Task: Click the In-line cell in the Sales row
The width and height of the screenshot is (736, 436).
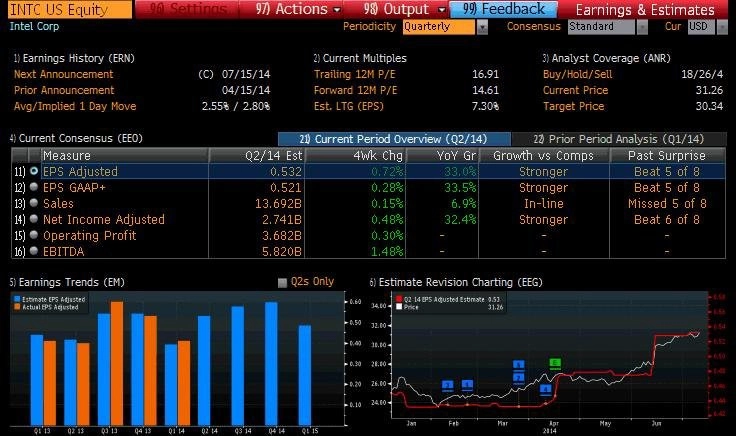Action: pos(544,204)
